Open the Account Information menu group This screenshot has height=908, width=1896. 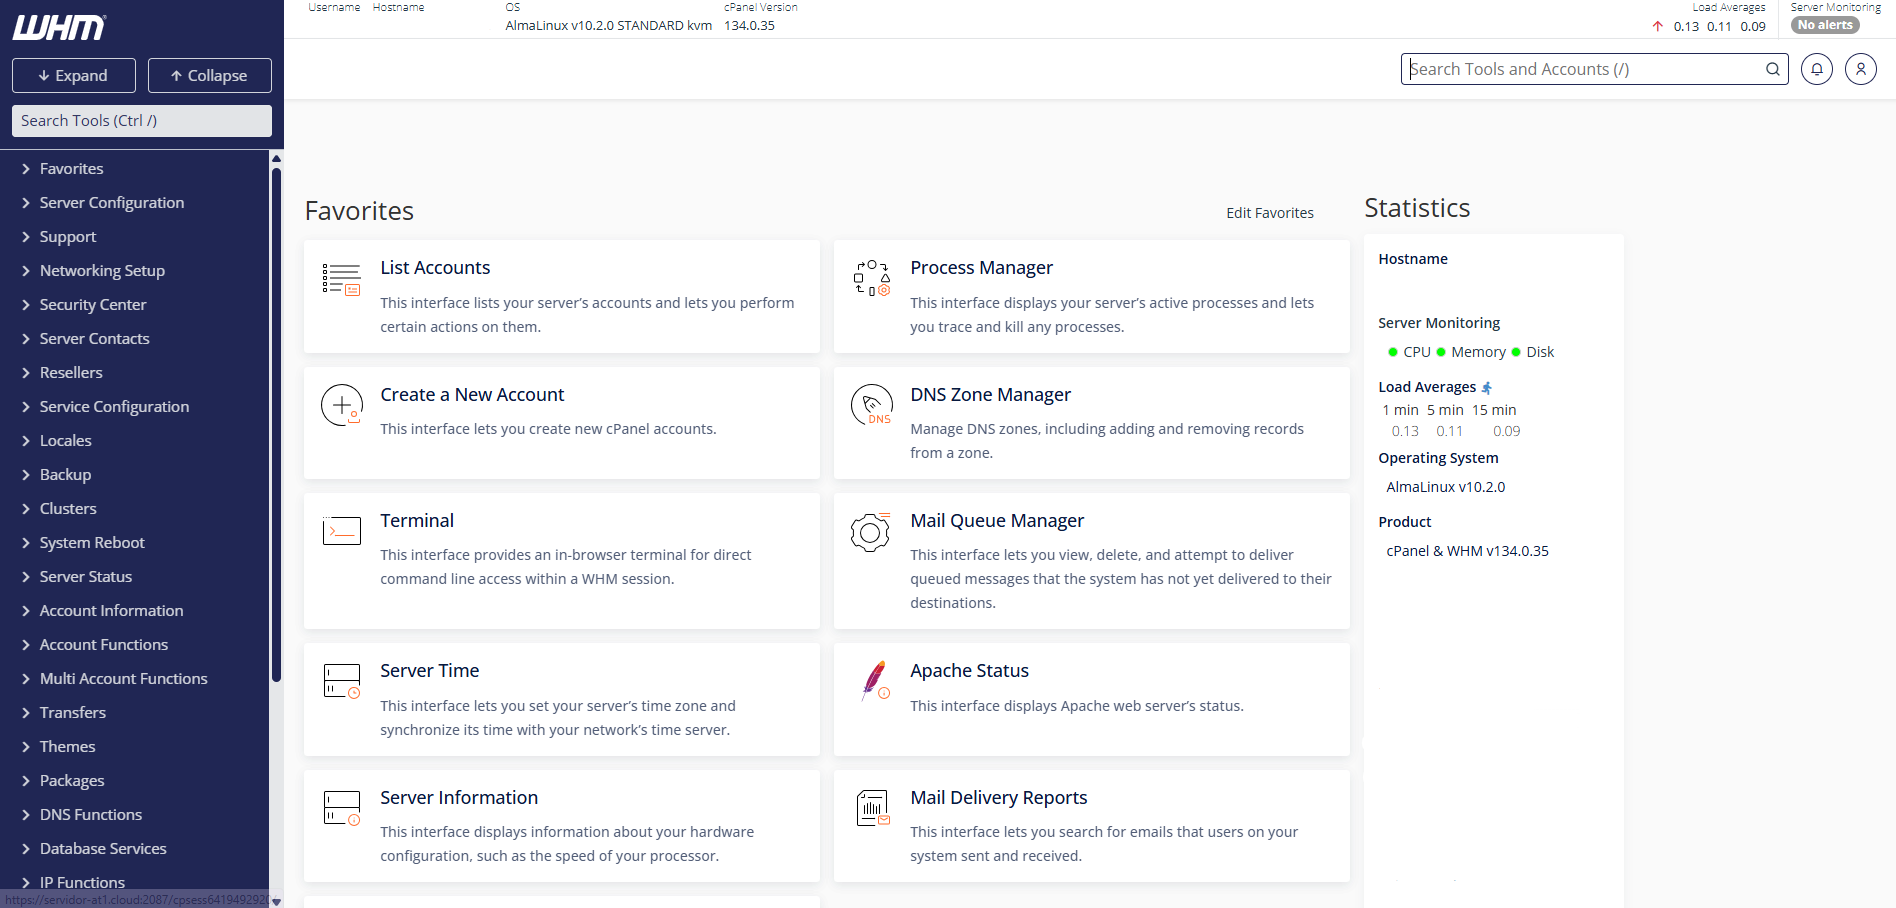[135, 611]
